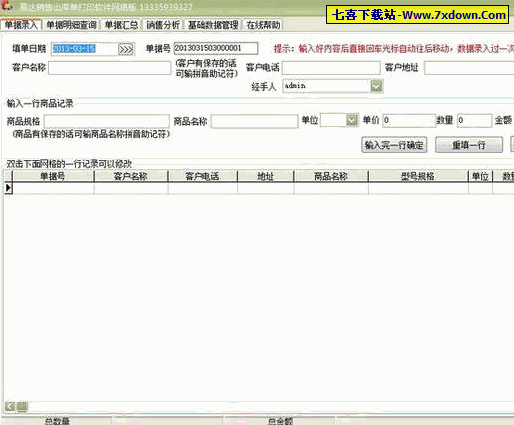Click the 商品名称 input field
The image size is (514, 425).
254,121
